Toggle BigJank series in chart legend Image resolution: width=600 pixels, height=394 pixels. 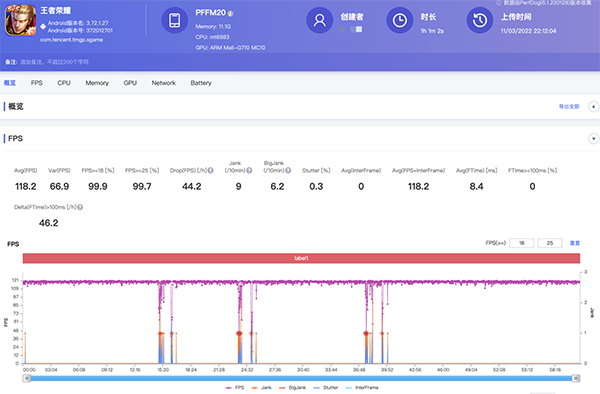pyautogui.click(x=292, y=387)
